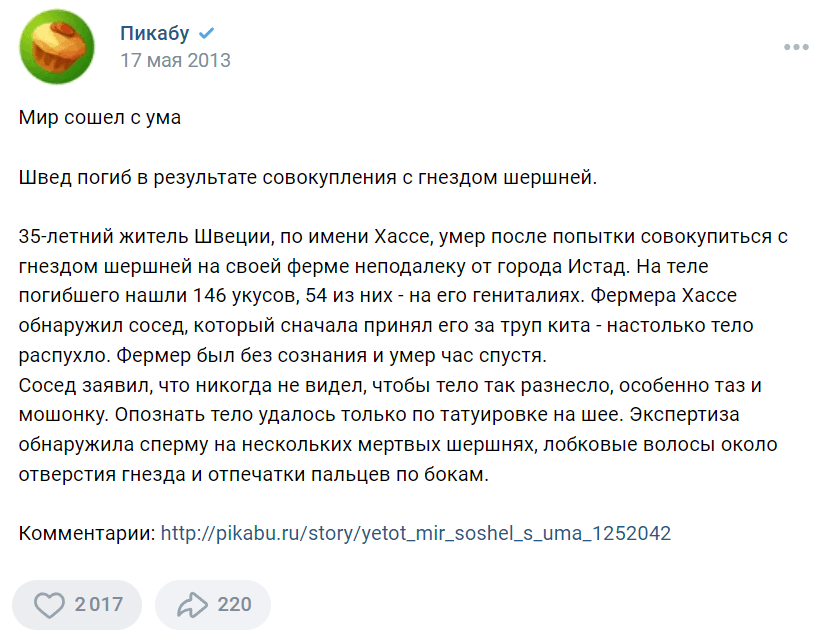Open the Пикабу community avatar

click(x=57, y=46)
